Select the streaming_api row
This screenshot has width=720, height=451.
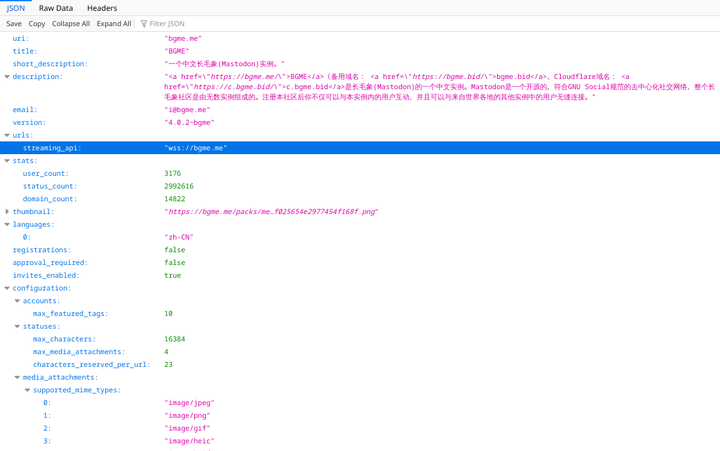tap(52, 148)
